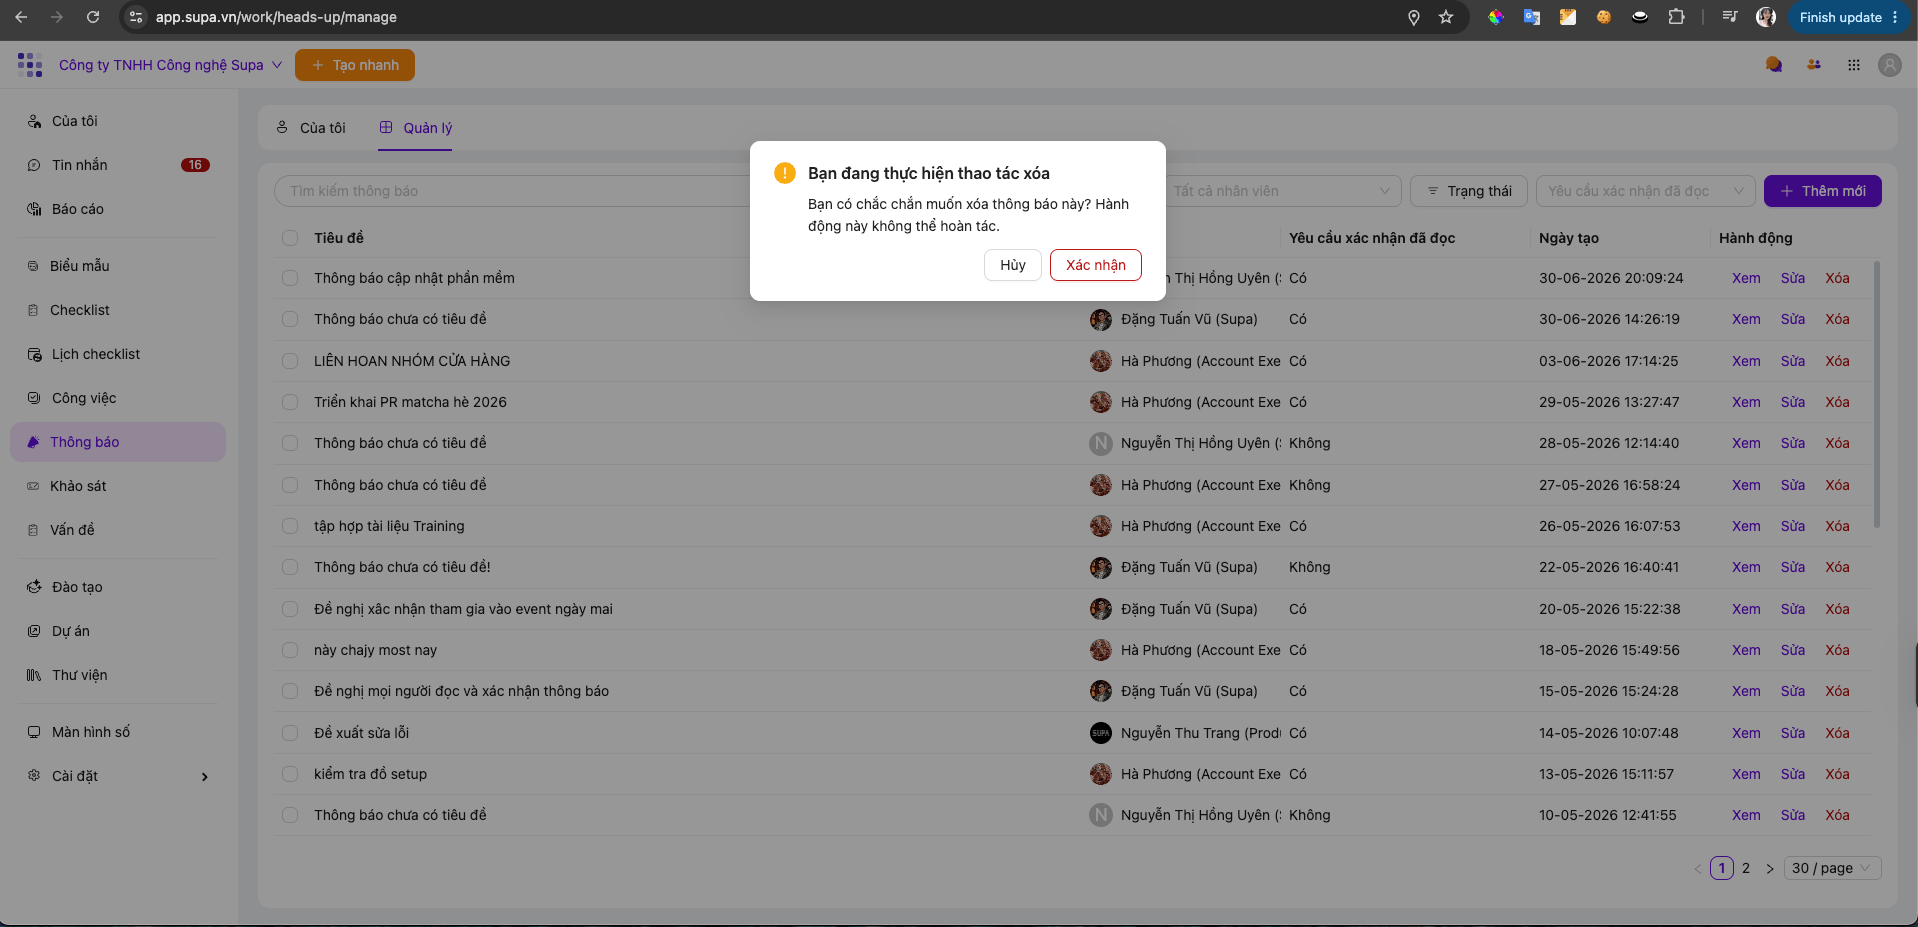Go to next page arrow in pagination
This screenshot has width=1918, height=927.
pos(1770,868)
